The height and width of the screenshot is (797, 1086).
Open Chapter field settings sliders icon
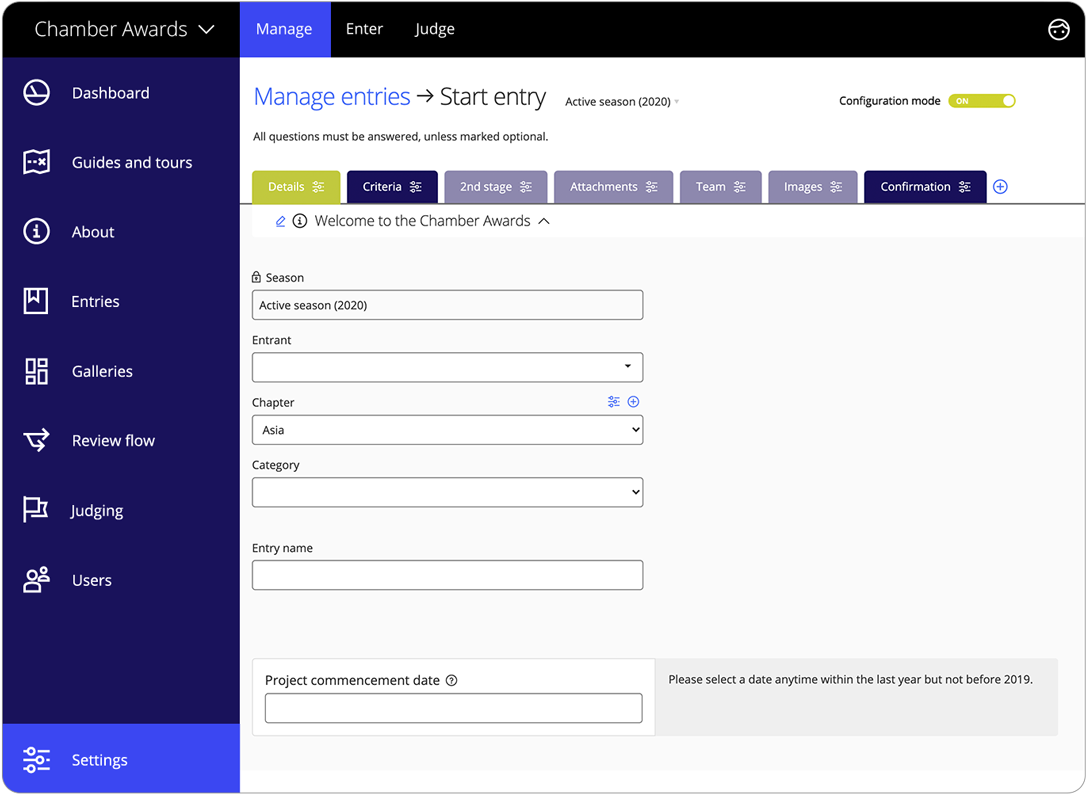[614, 402]
